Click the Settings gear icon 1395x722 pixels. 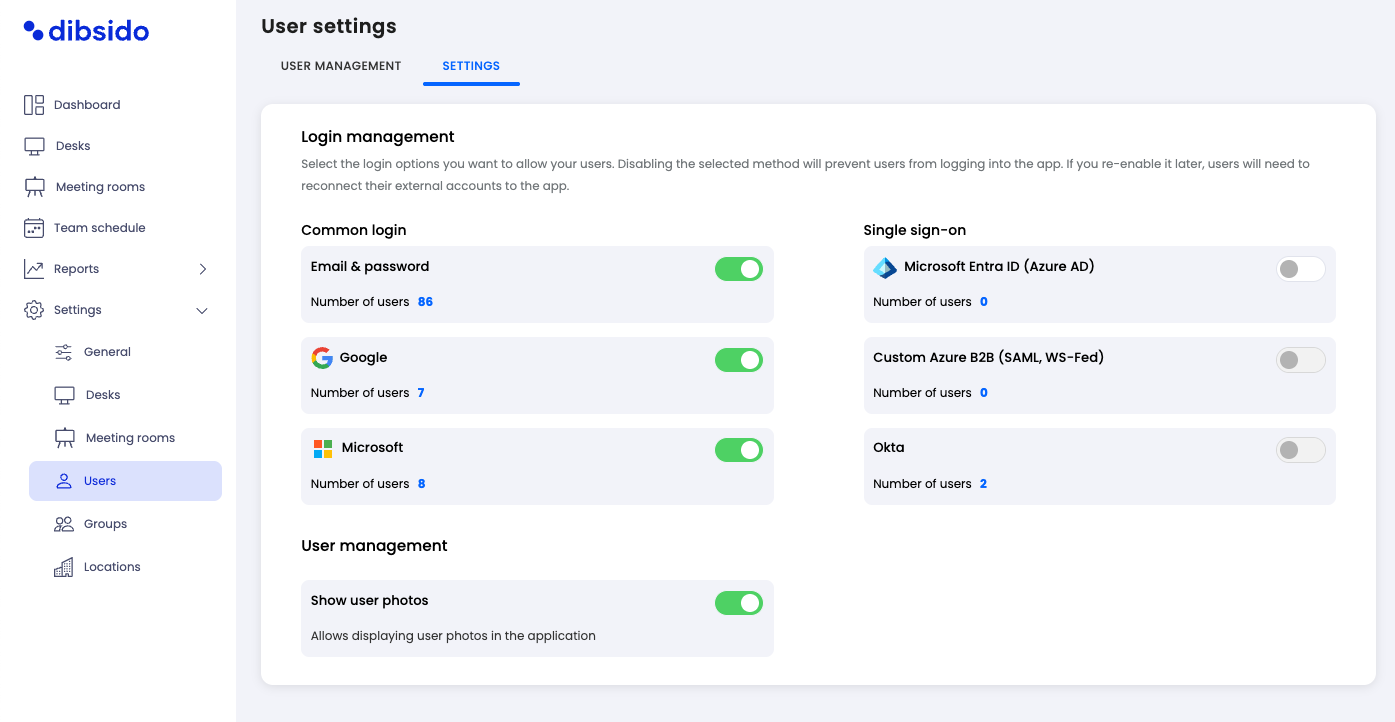click(34, 310)
